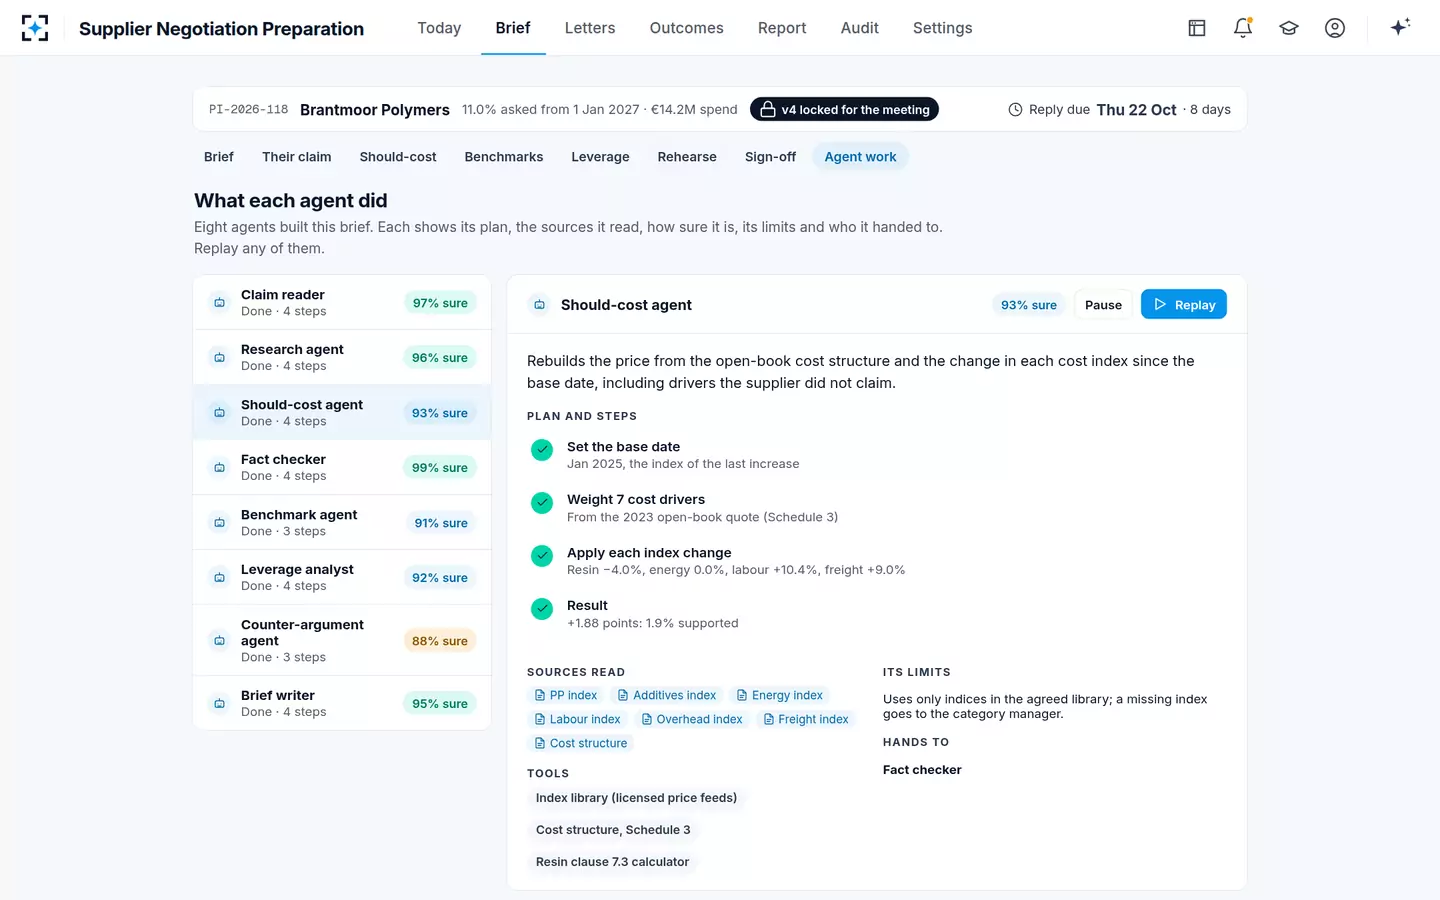Screen dimensions: 1440x900
Task: Click the Brief writer agent icon
Action: pos(220,704)
